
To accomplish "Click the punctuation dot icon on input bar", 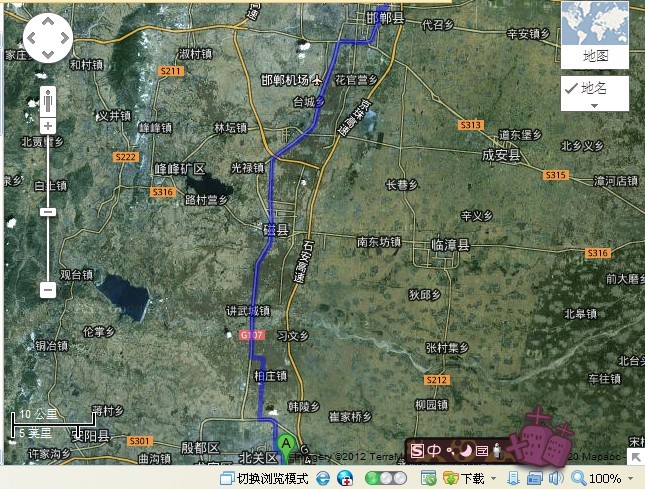I will [452, 451].
